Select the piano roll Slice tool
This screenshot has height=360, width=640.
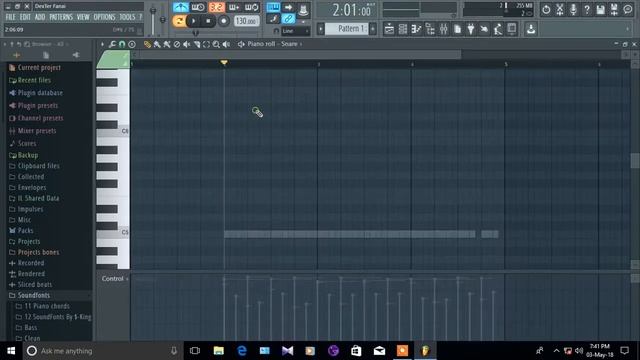197,44
